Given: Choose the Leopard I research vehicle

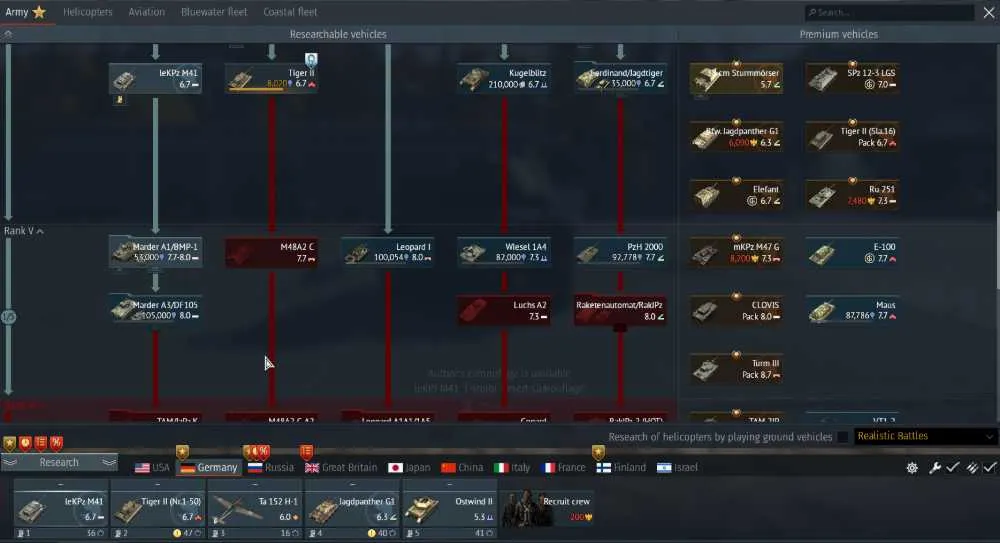Looking at the screenshot, I should point(388,252).
